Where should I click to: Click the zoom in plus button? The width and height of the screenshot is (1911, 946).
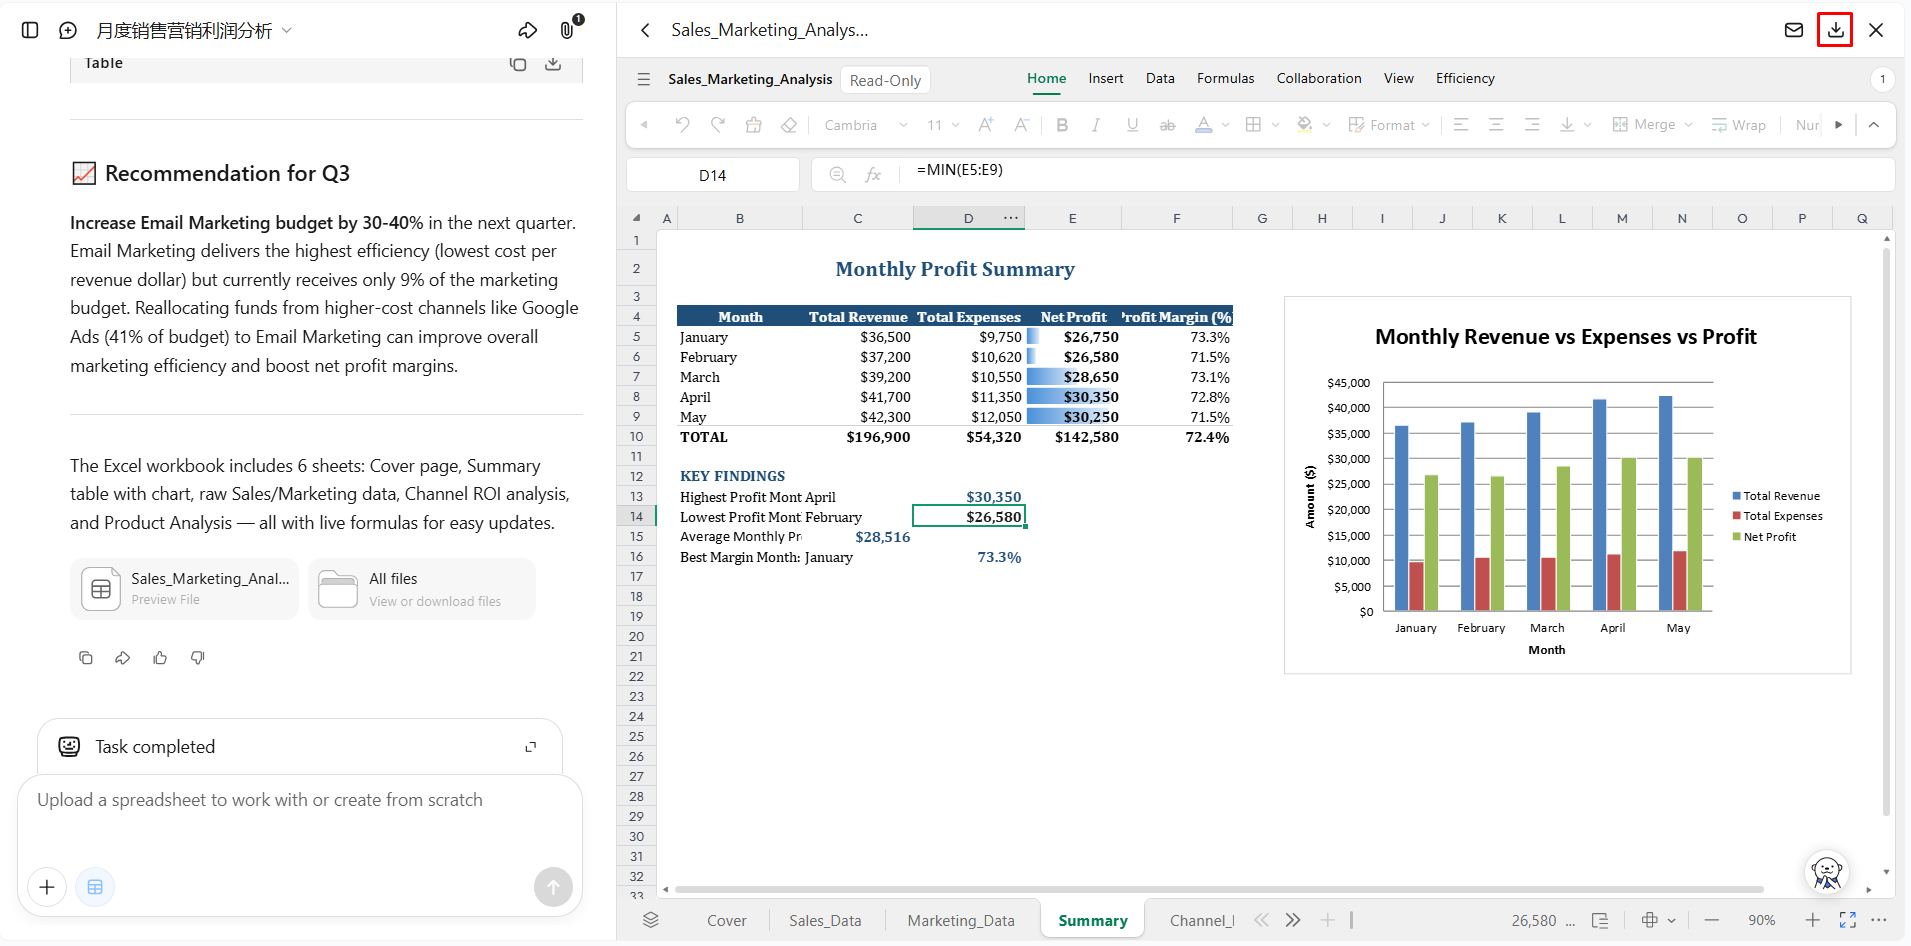tap(1812, 920)
